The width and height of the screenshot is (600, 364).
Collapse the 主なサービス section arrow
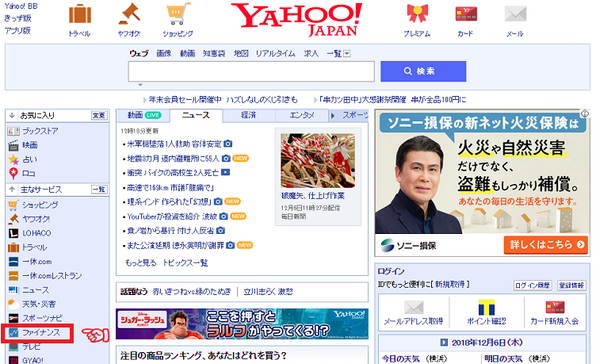point(12,189)
